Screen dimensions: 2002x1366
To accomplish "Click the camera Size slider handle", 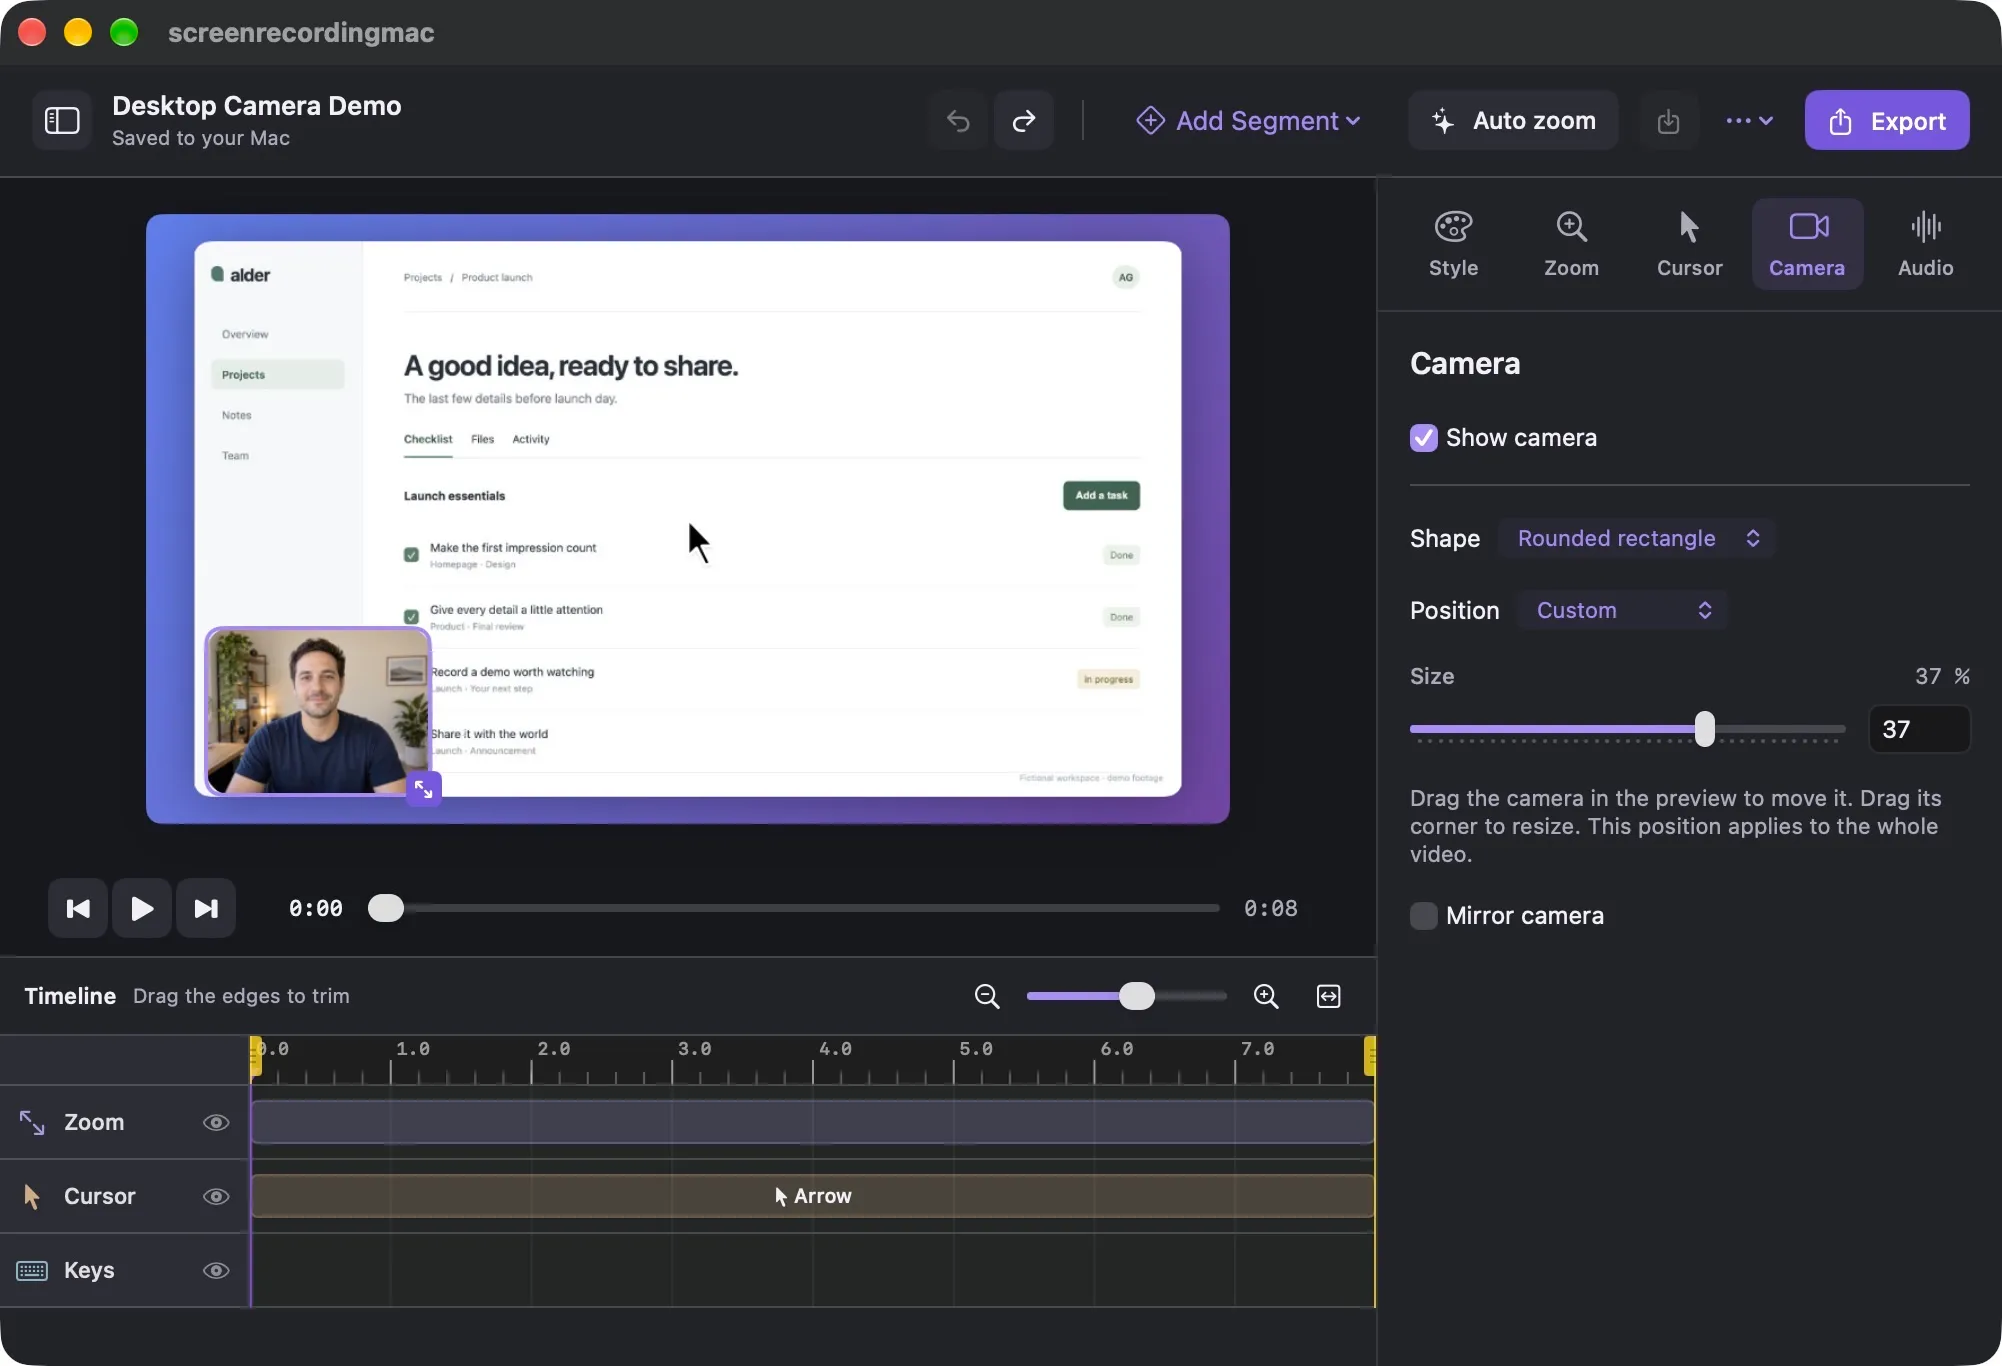I will tap(1705, 729).
